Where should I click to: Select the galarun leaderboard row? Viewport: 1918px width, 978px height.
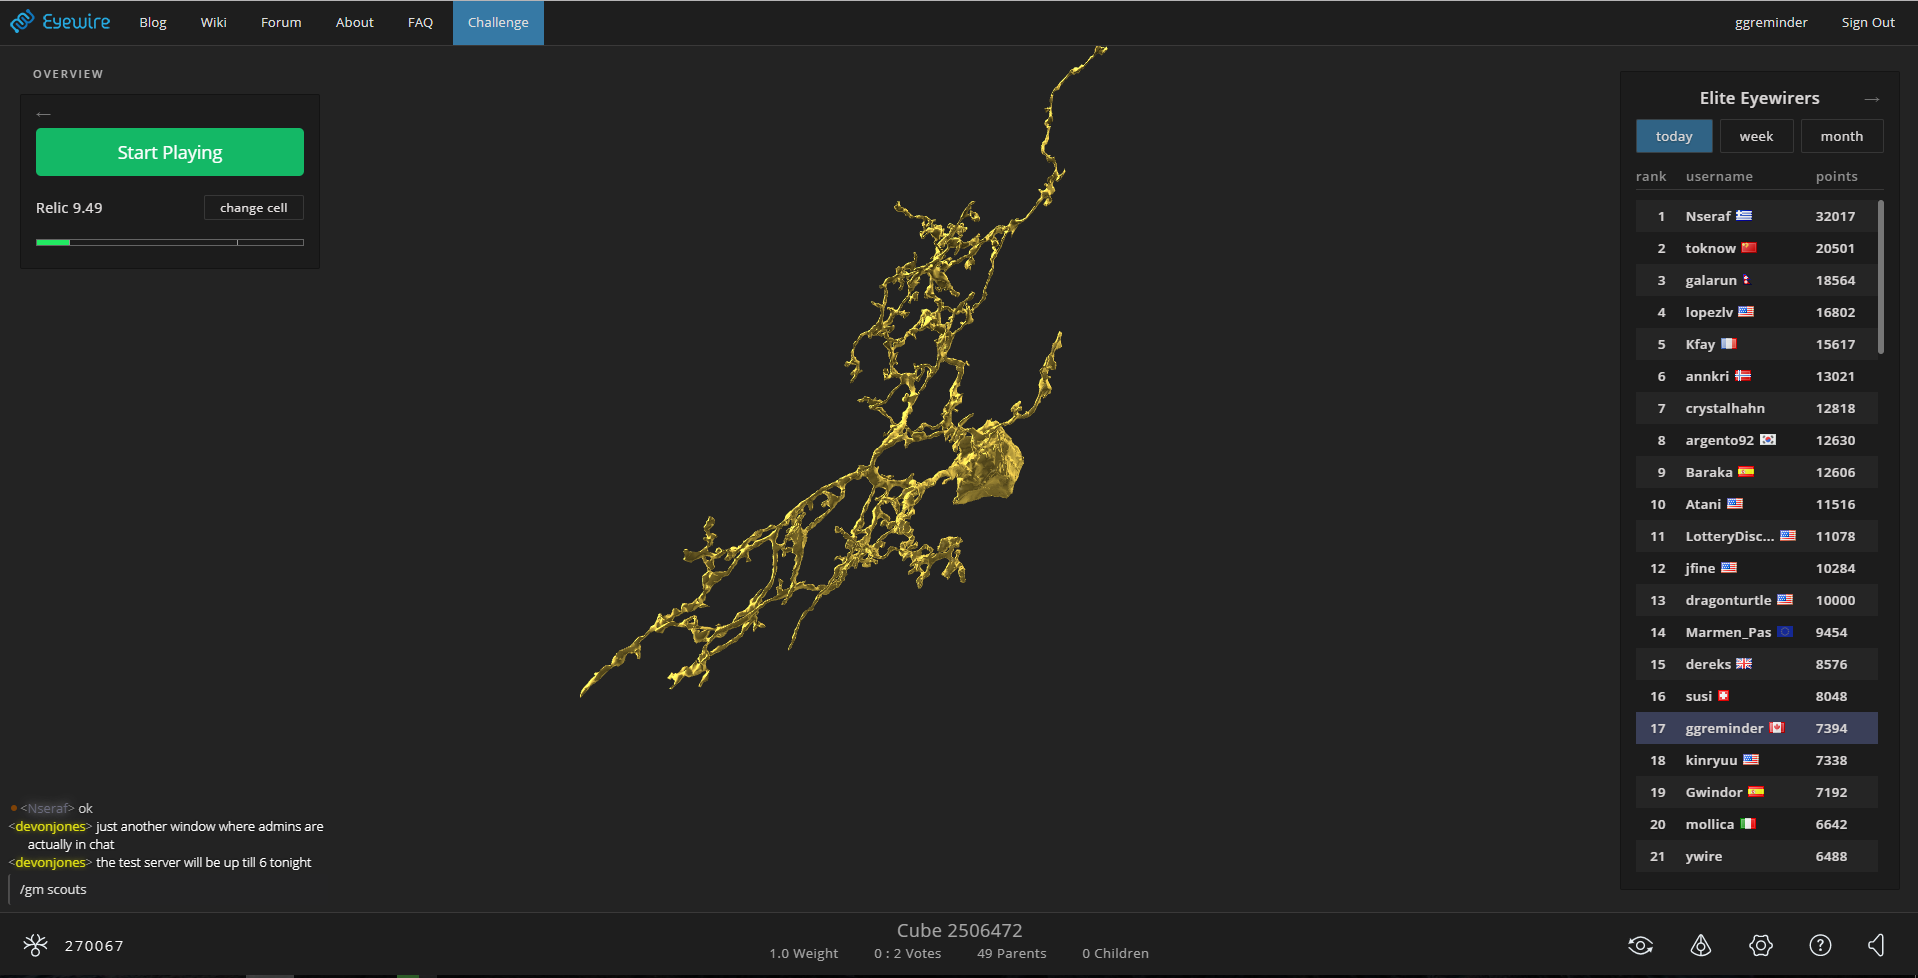(1757, 280)
